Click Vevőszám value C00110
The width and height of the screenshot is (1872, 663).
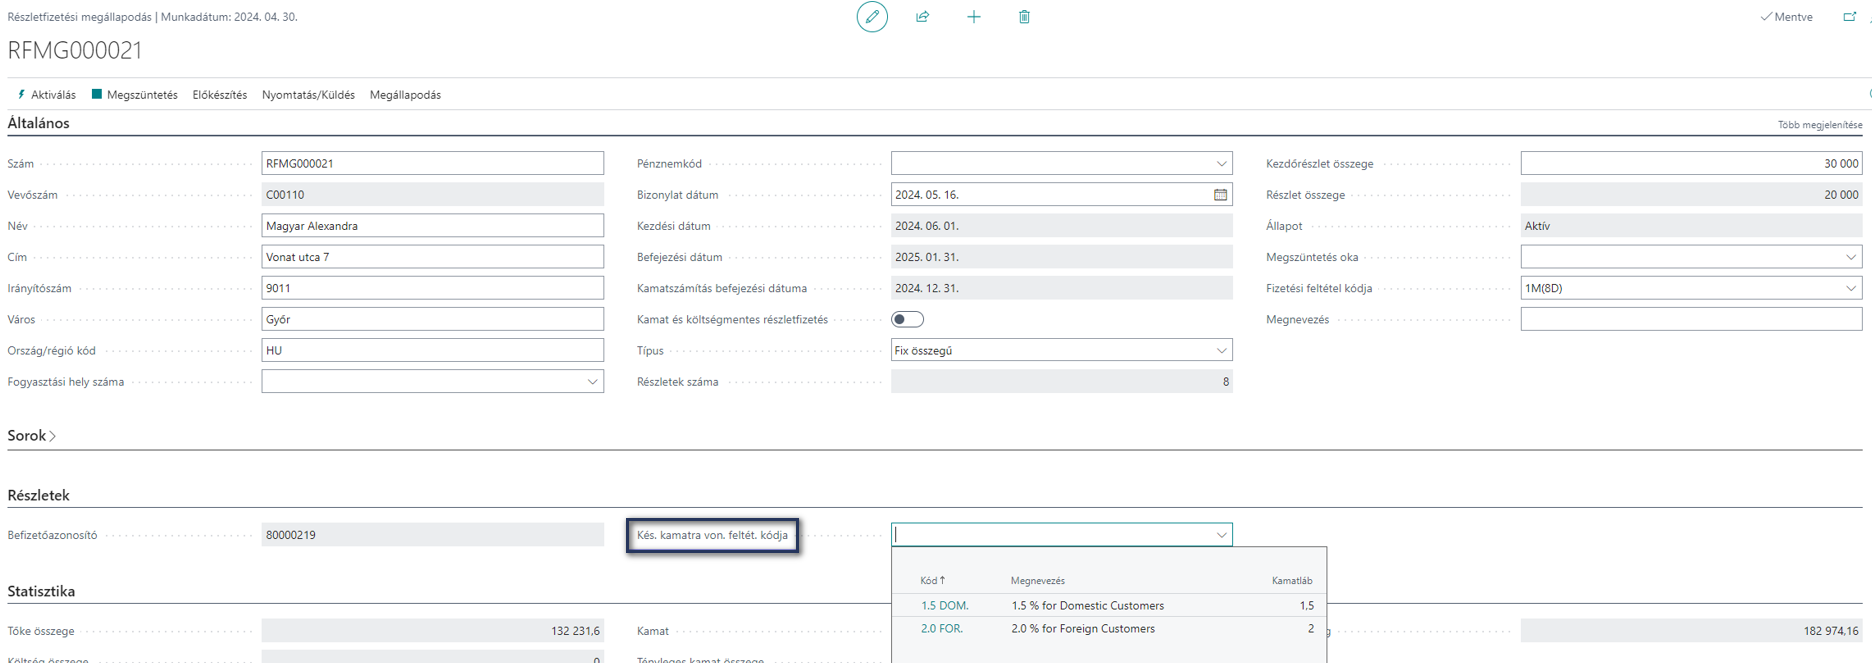[x=432, y=195]
